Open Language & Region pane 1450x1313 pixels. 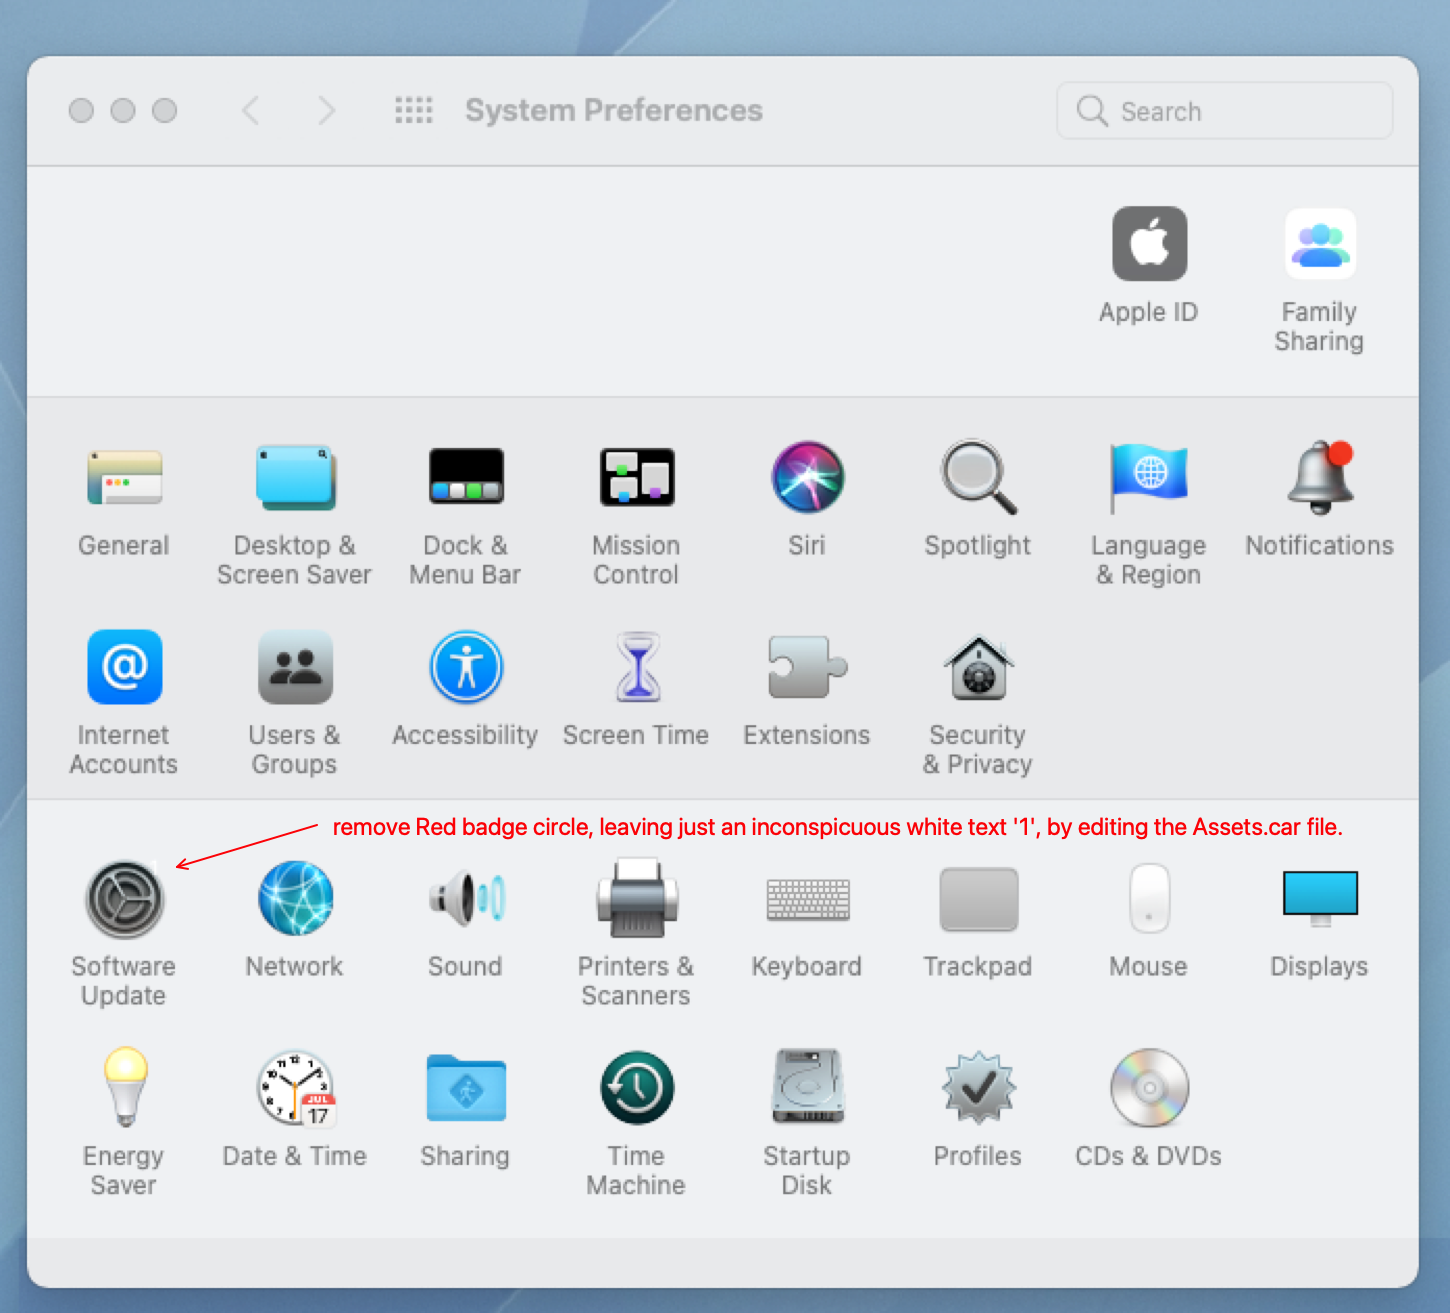coord(1149,477)
